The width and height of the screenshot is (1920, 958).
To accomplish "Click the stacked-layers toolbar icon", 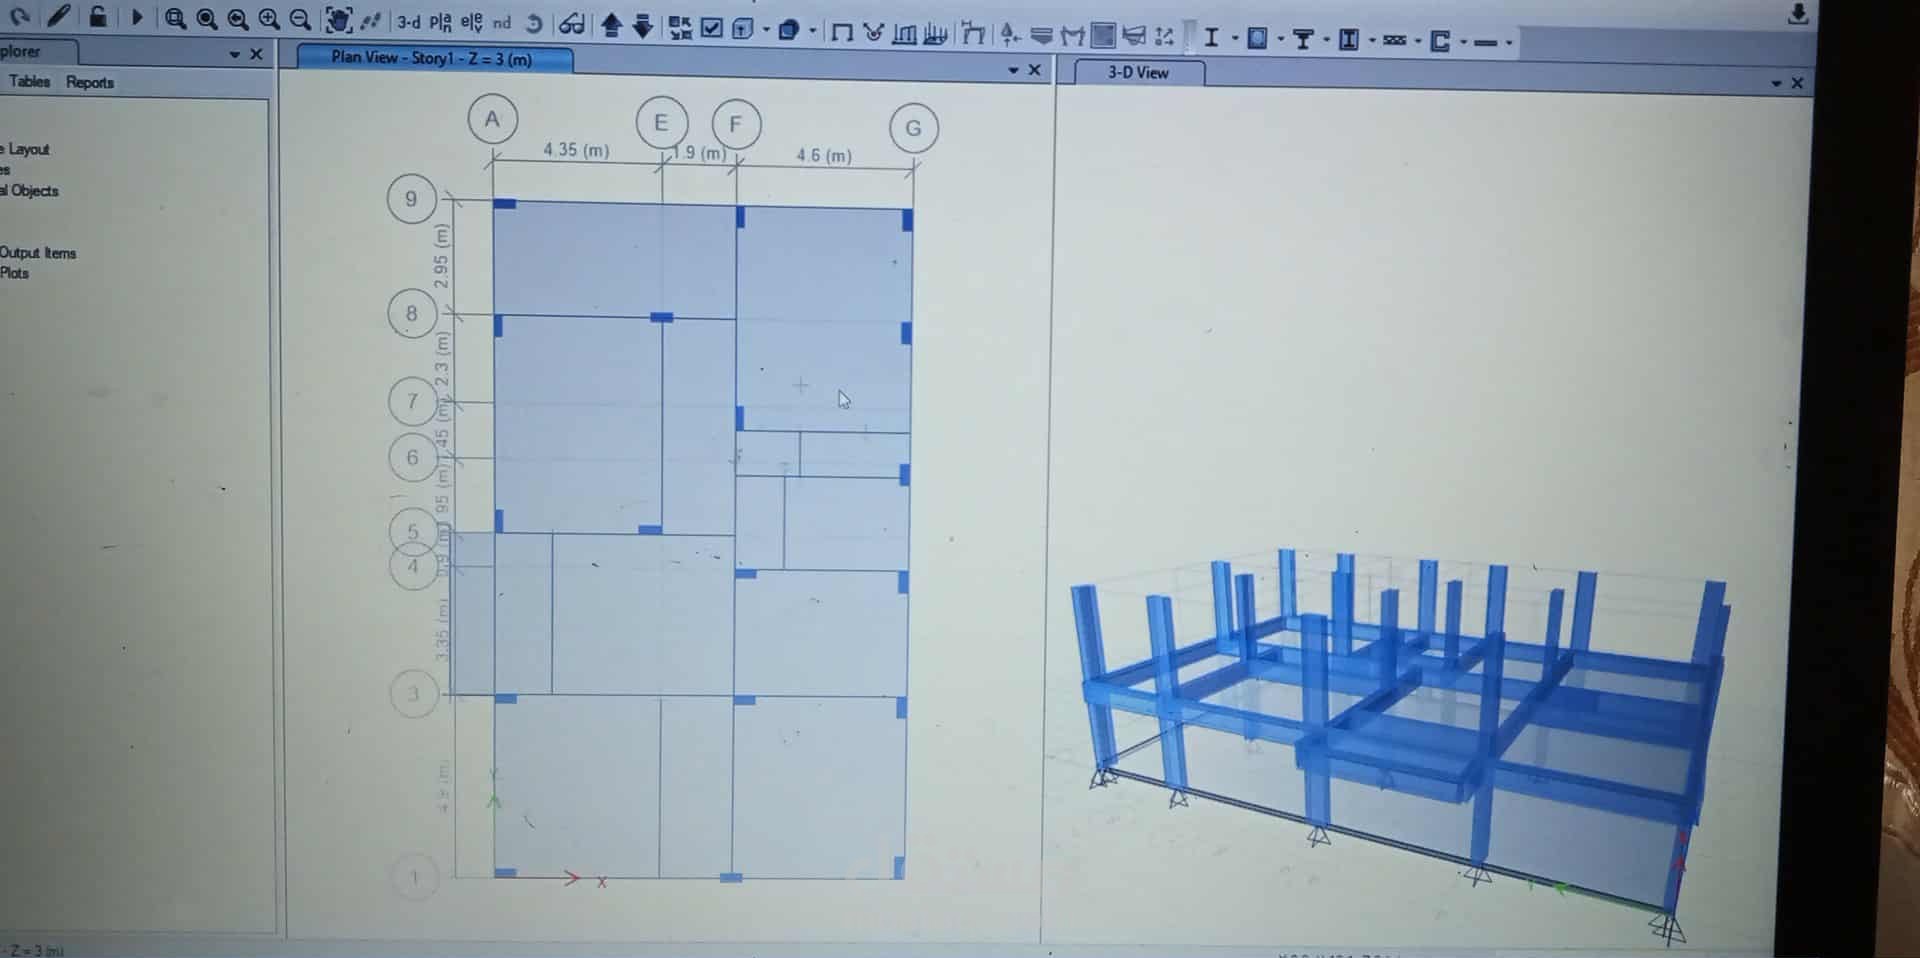I will (x=1042, y=36).
